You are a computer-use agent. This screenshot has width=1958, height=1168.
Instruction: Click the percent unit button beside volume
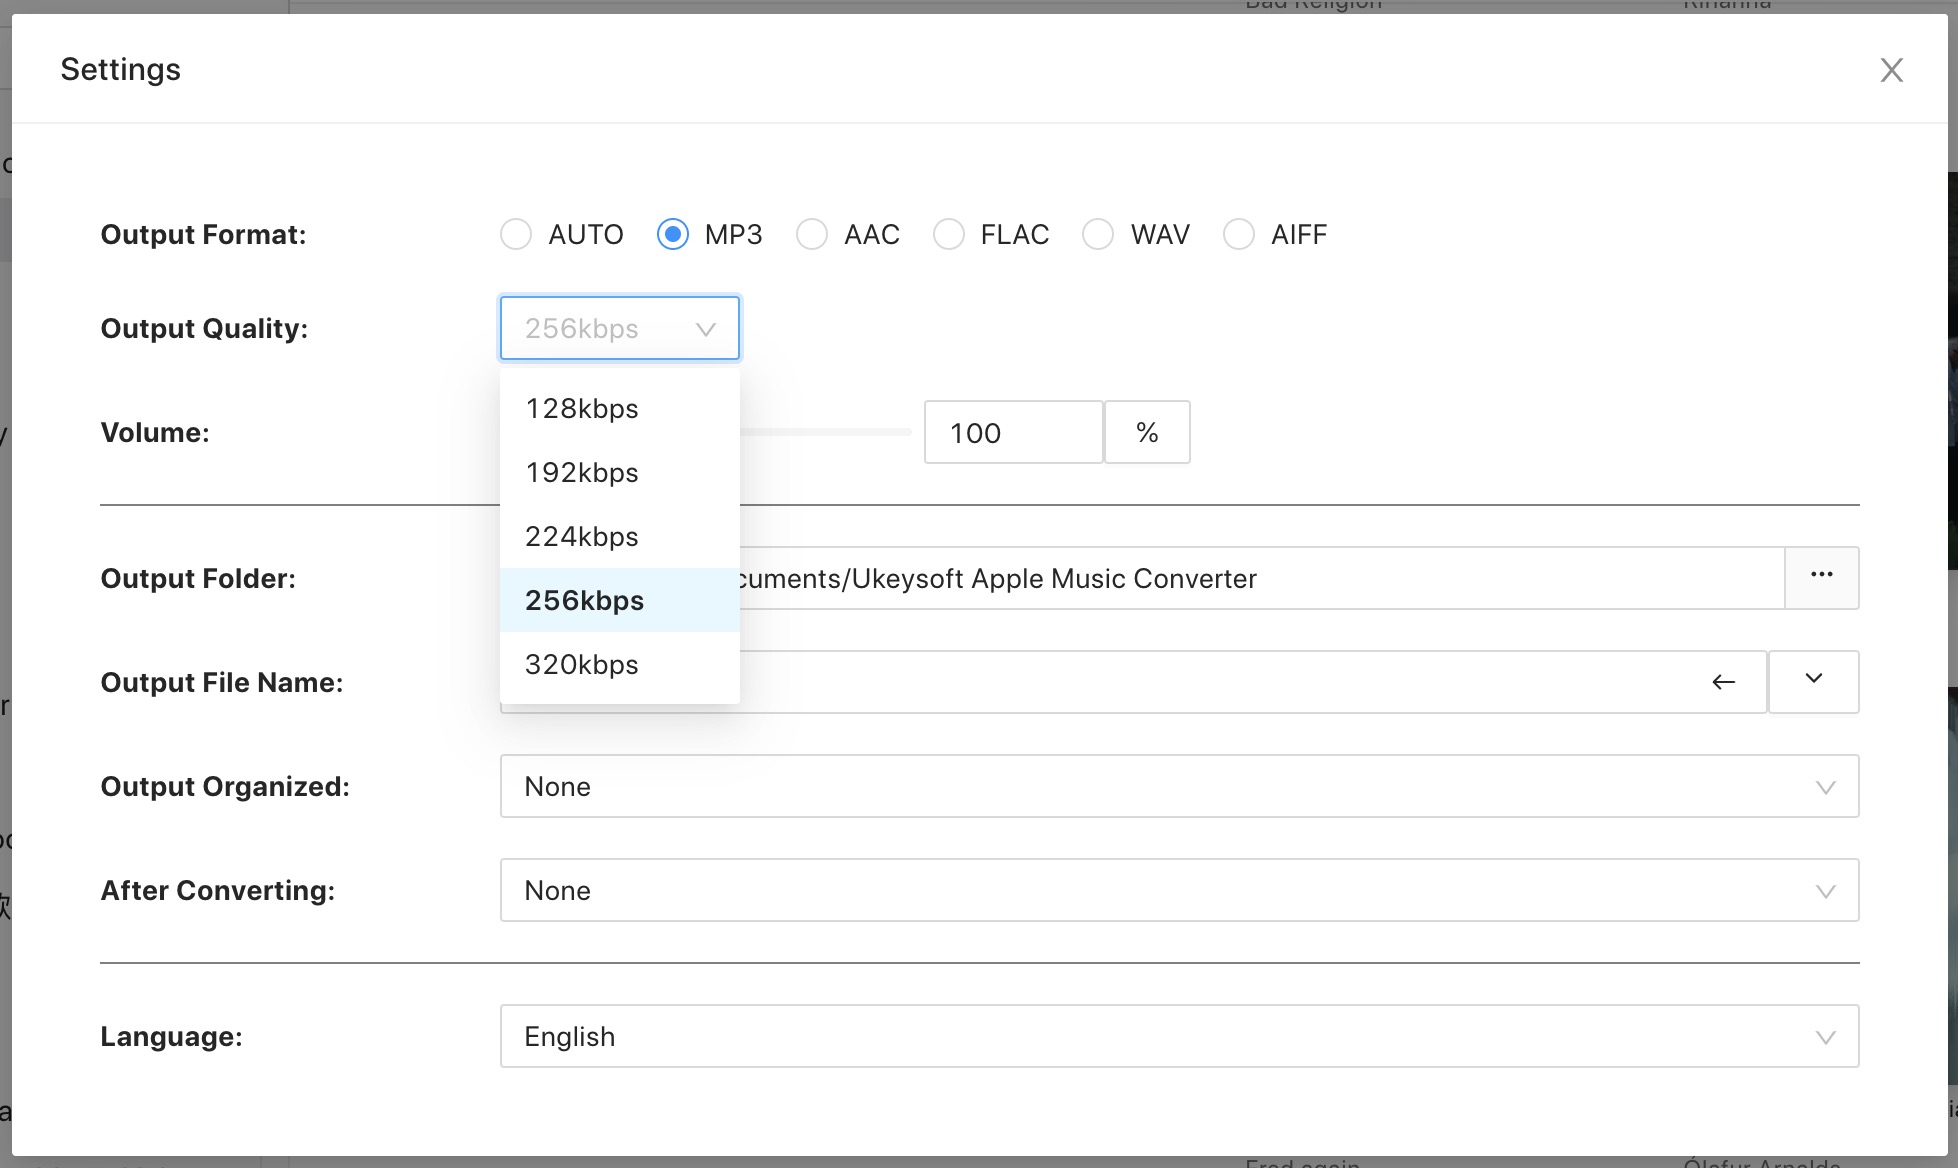(1147, 432)
